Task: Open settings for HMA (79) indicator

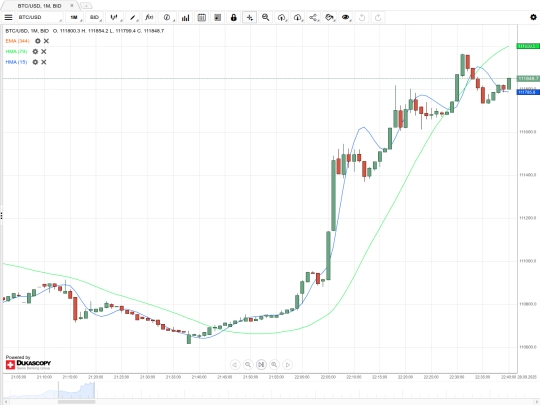Action: [x=35, y=52]
